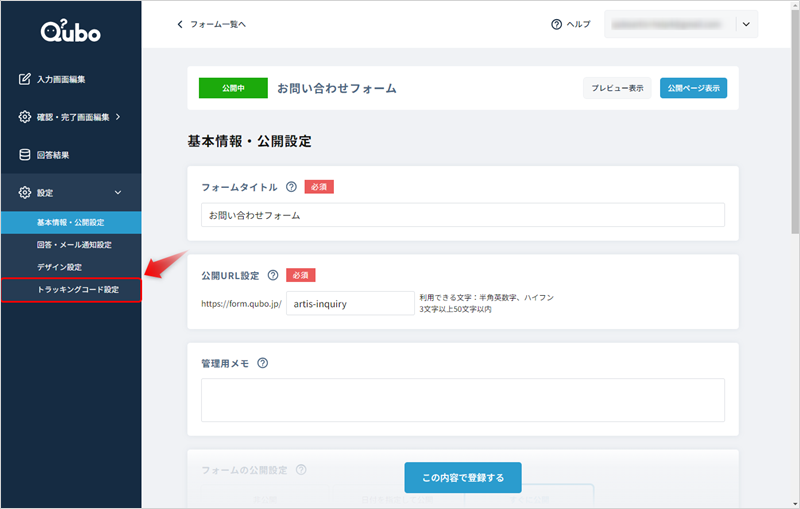Click the 公開ページ表示 button
The image size is (800, 509).
coord(693,88)
